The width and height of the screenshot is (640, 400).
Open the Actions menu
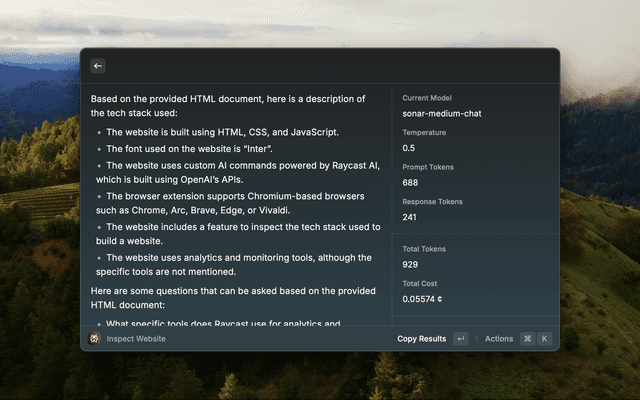tap(499, 339)
